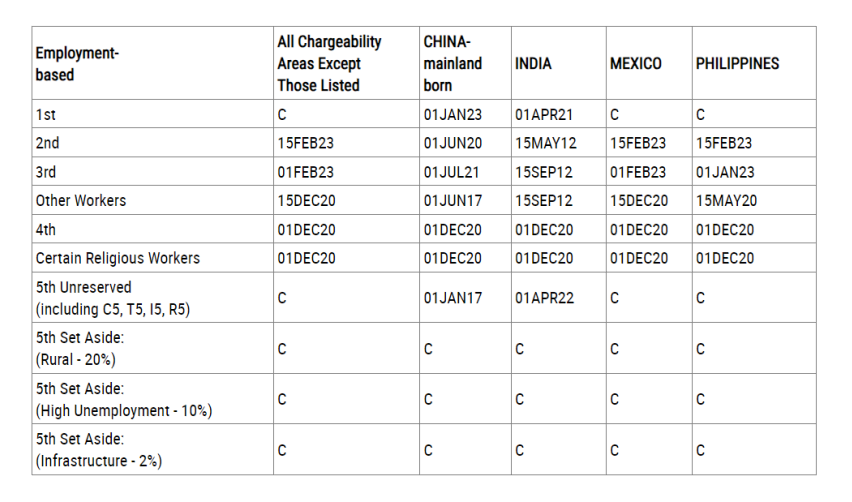852x502 pixels.
Task: Click the Certain Religious Workers row label
Action: coord(118,258)
